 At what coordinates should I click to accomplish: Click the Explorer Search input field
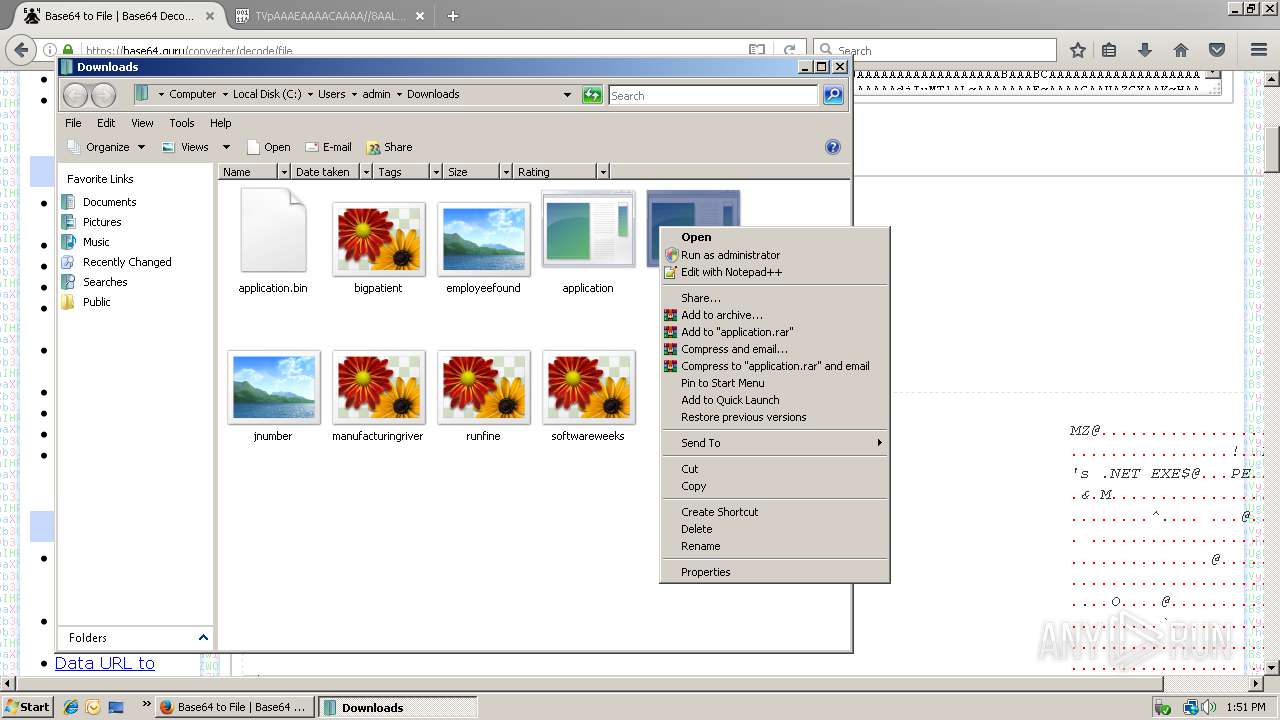(713, 95)
